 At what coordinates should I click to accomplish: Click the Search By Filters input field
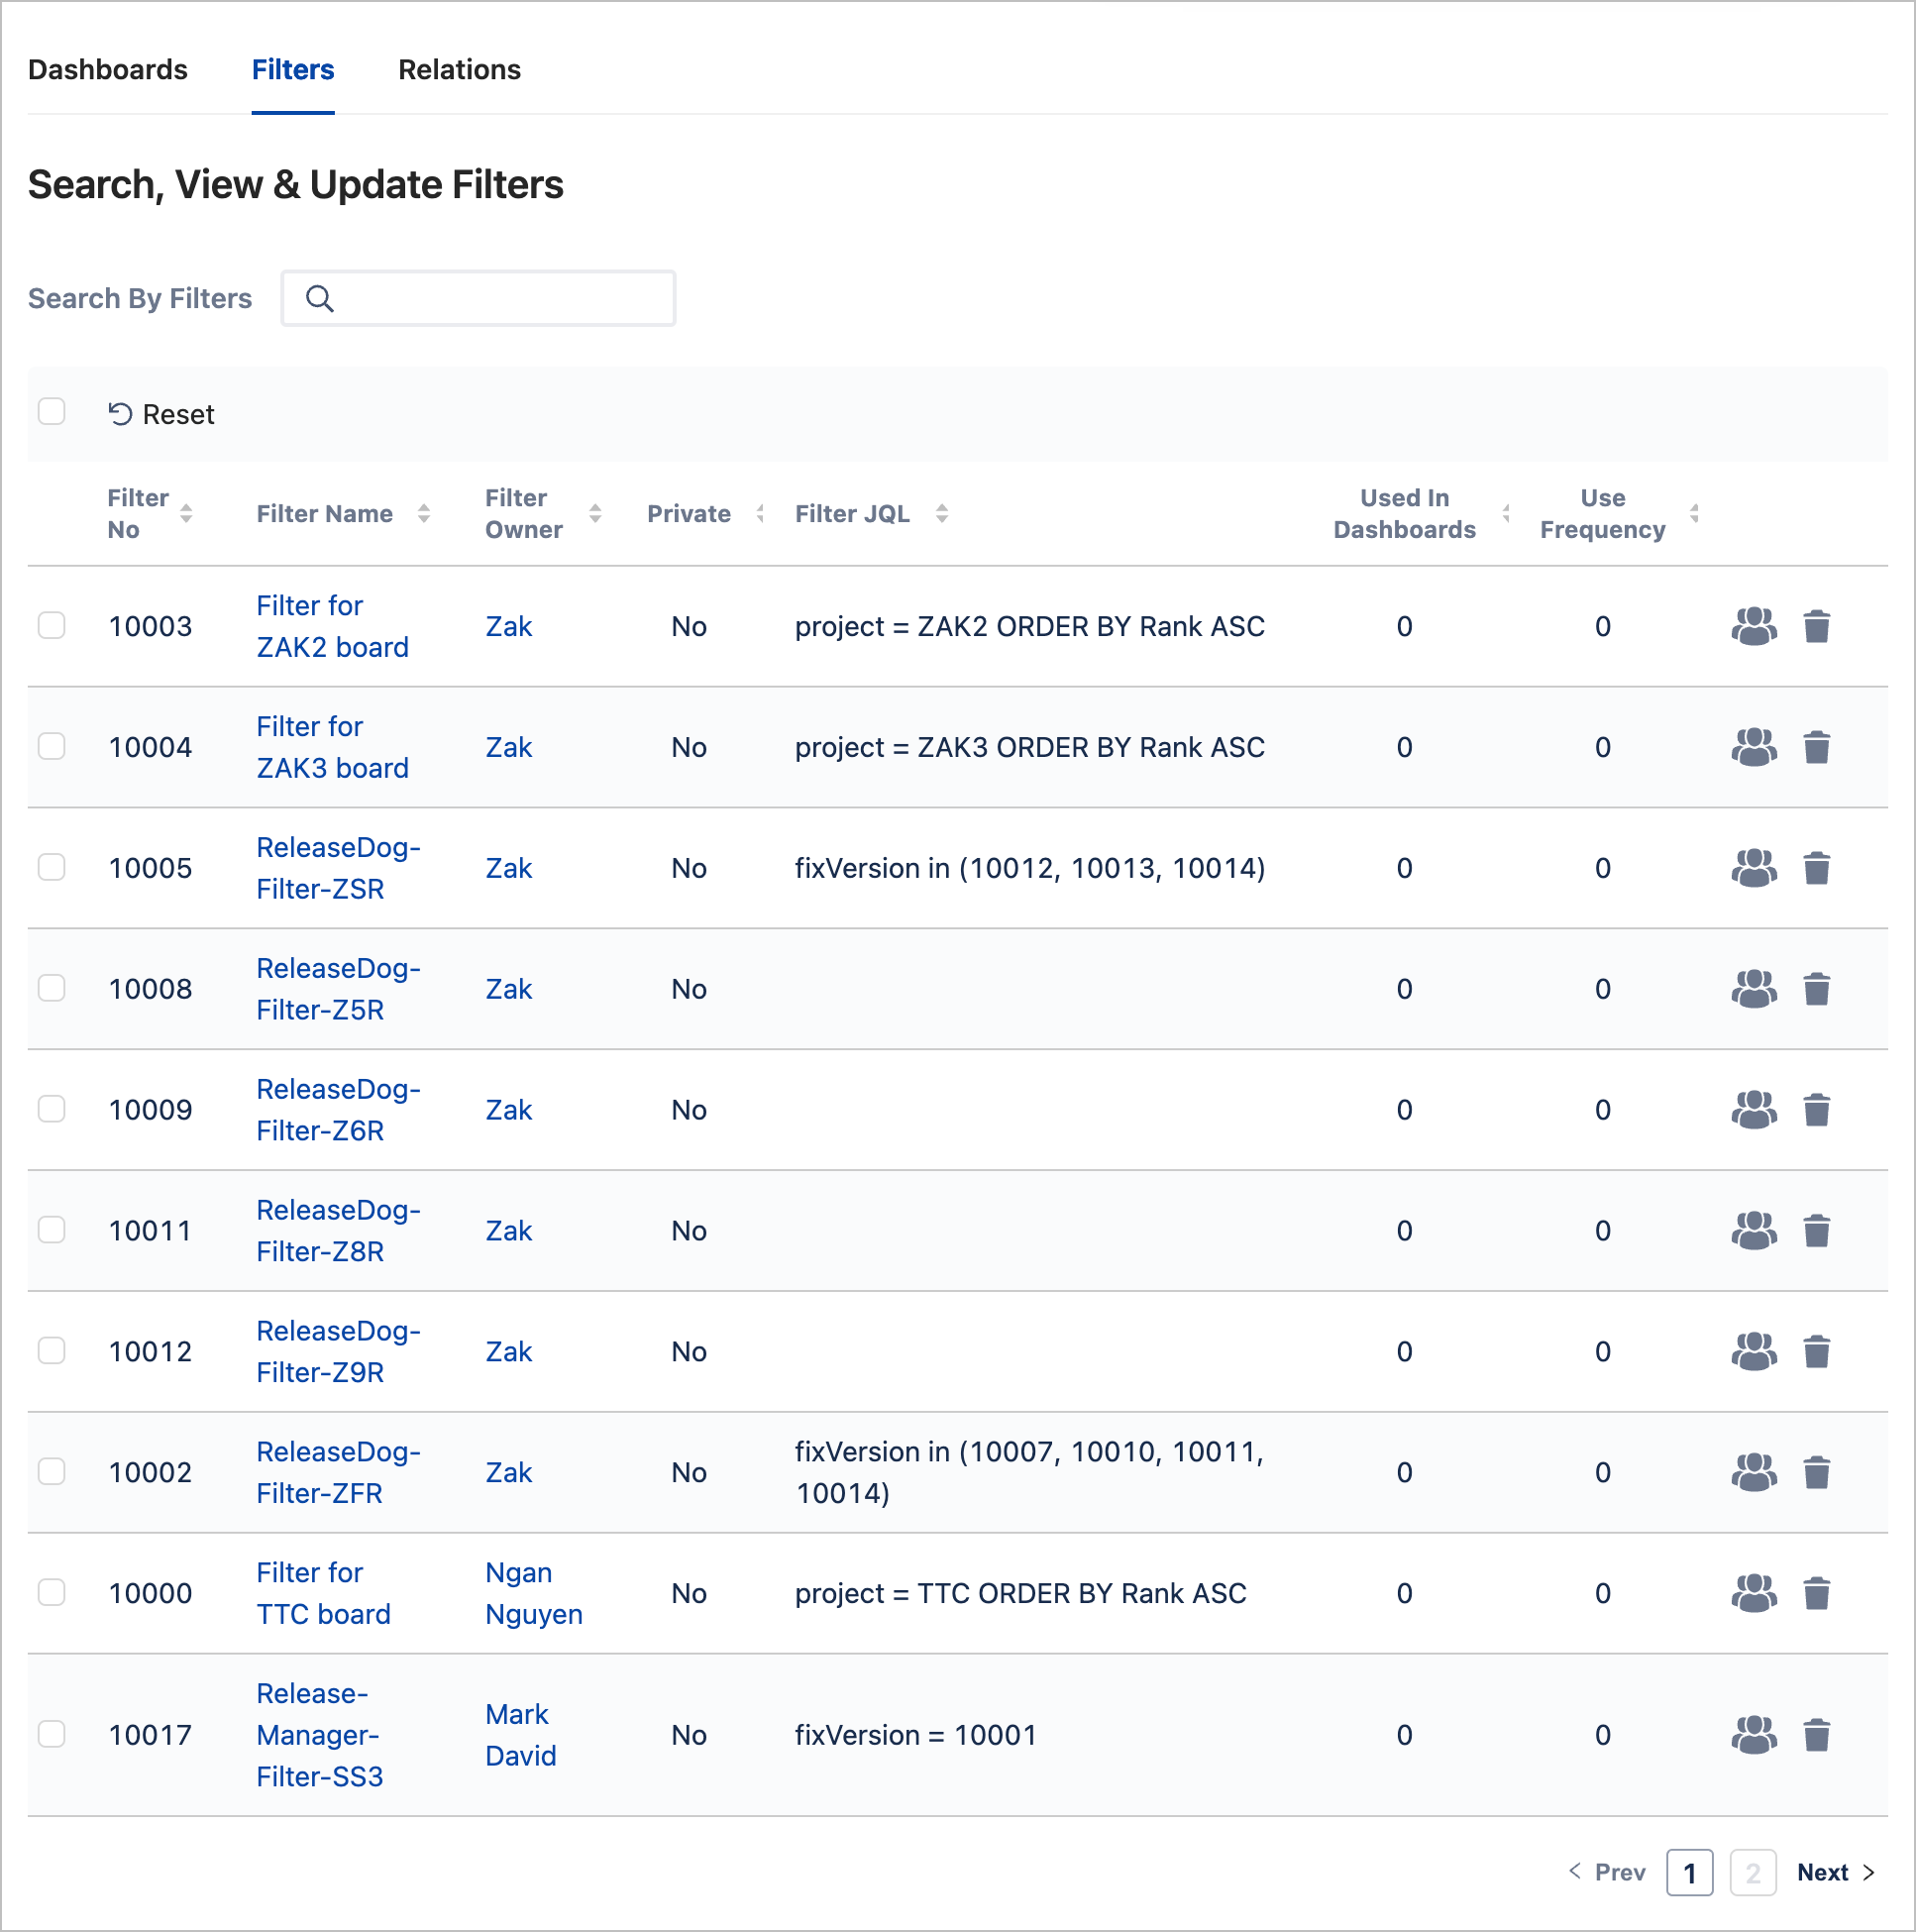478,298
